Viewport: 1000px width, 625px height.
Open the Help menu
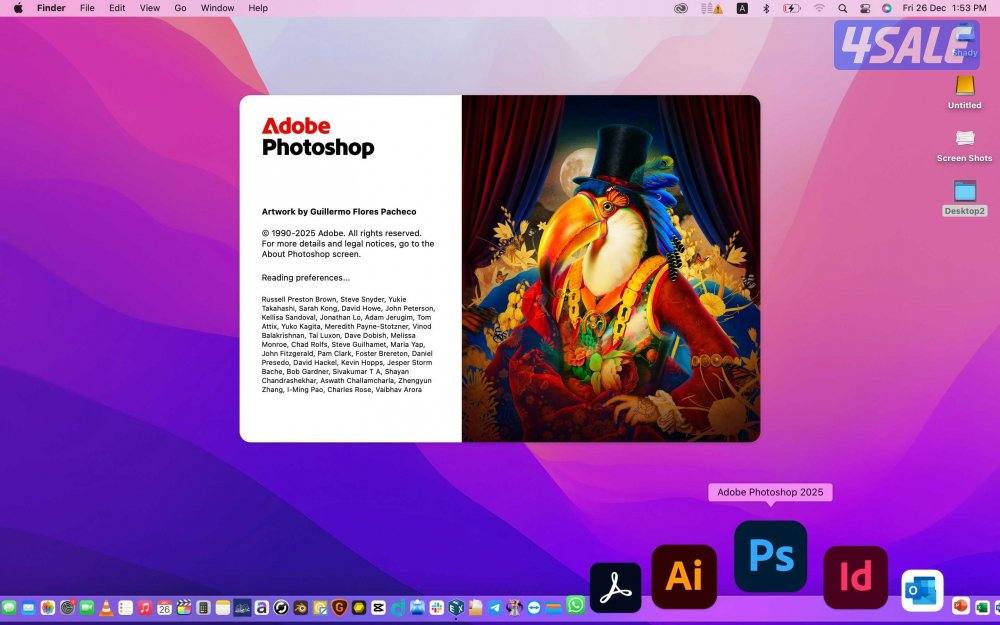click(x=258, y=8)
